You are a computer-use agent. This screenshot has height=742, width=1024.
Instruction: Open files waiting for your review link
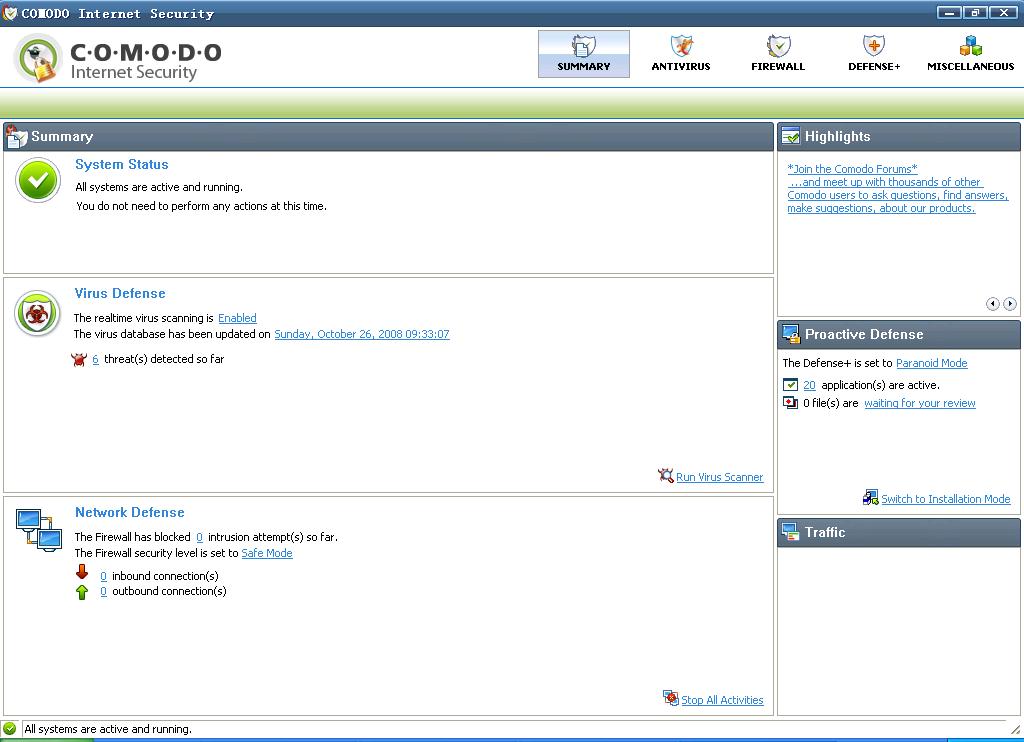tap(920, 403)
